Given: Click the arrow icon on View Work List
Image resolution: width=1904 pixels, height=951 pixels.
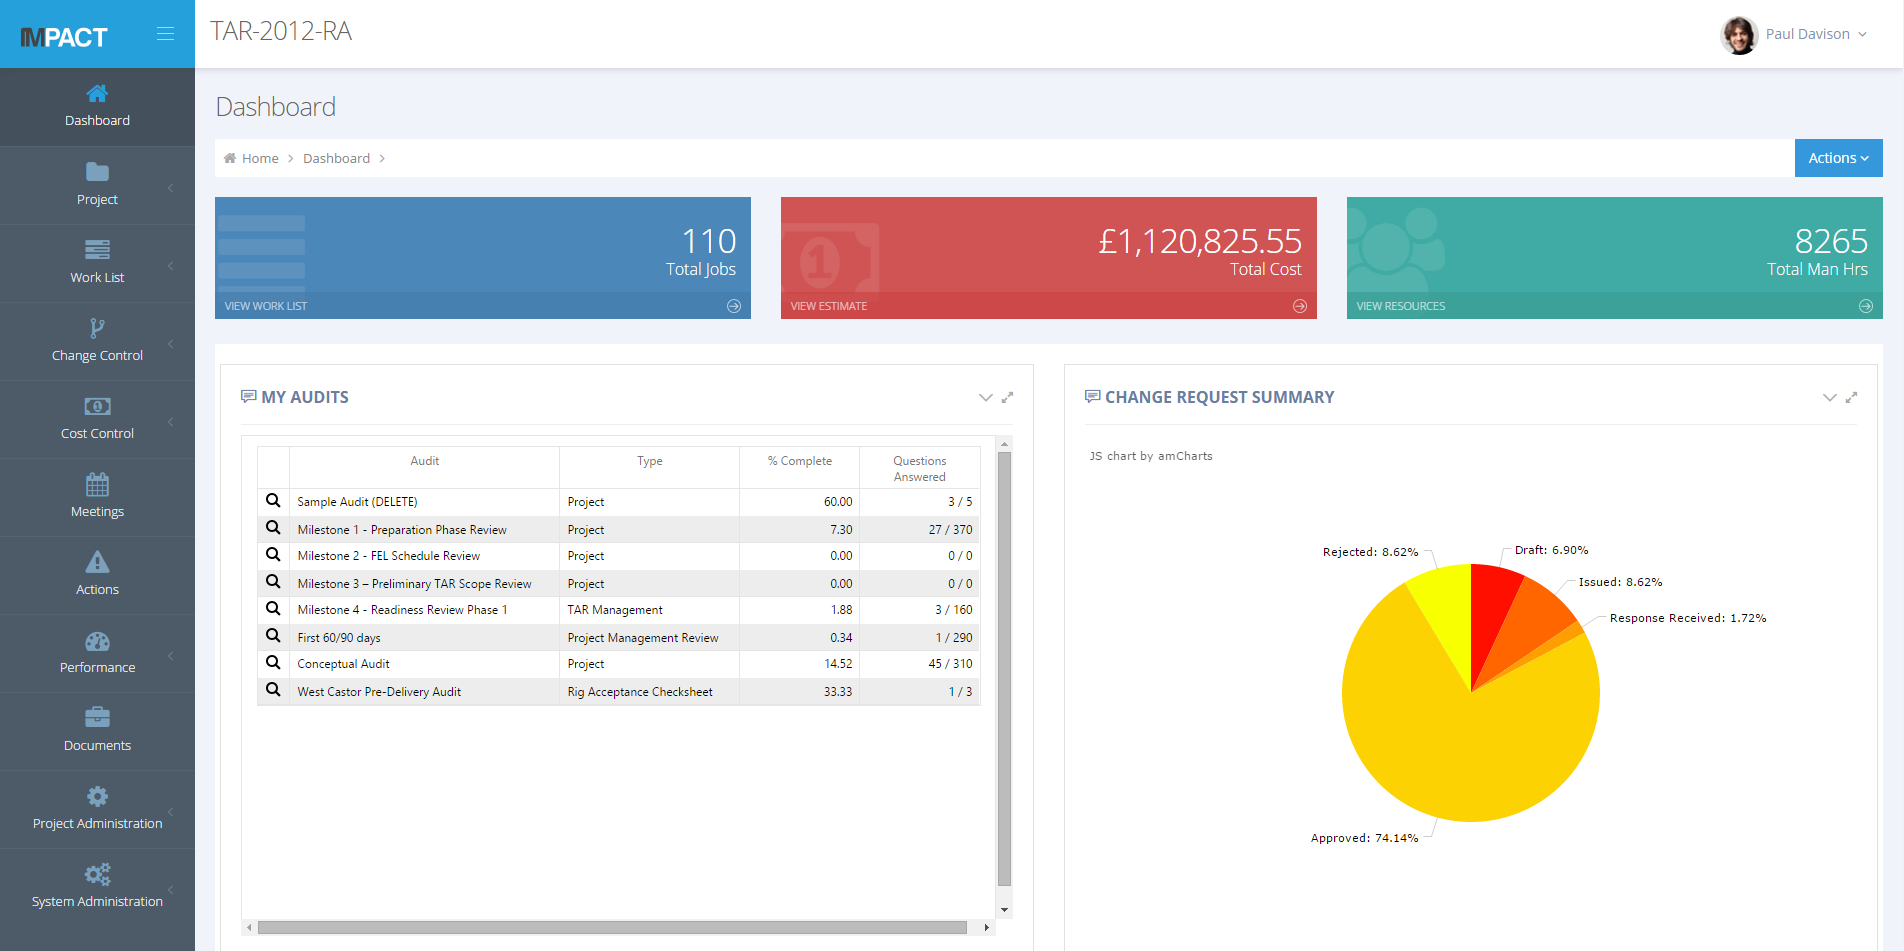Looking at the screenshot, I should (x=734, y=306).
